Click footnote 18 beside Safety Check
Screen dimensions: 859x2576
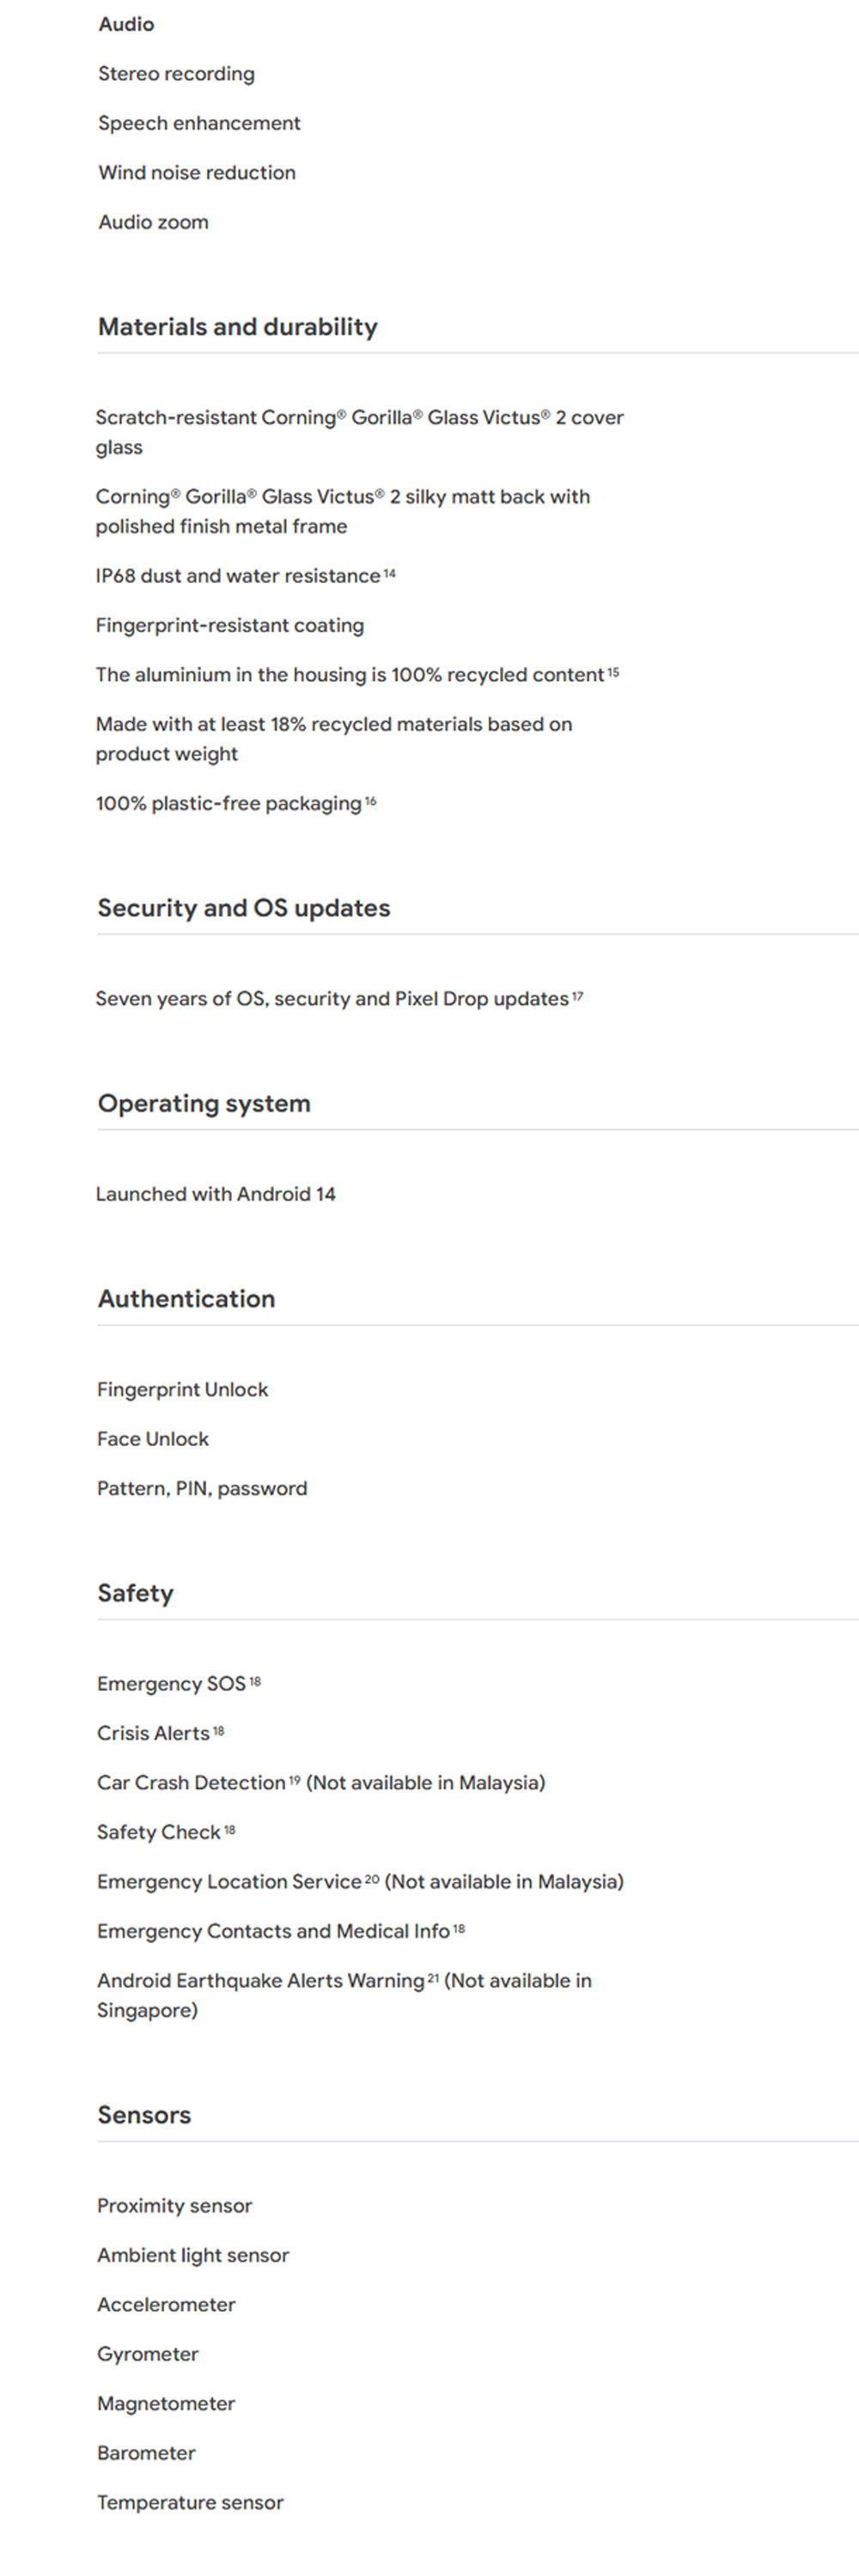click(230, 1830)
